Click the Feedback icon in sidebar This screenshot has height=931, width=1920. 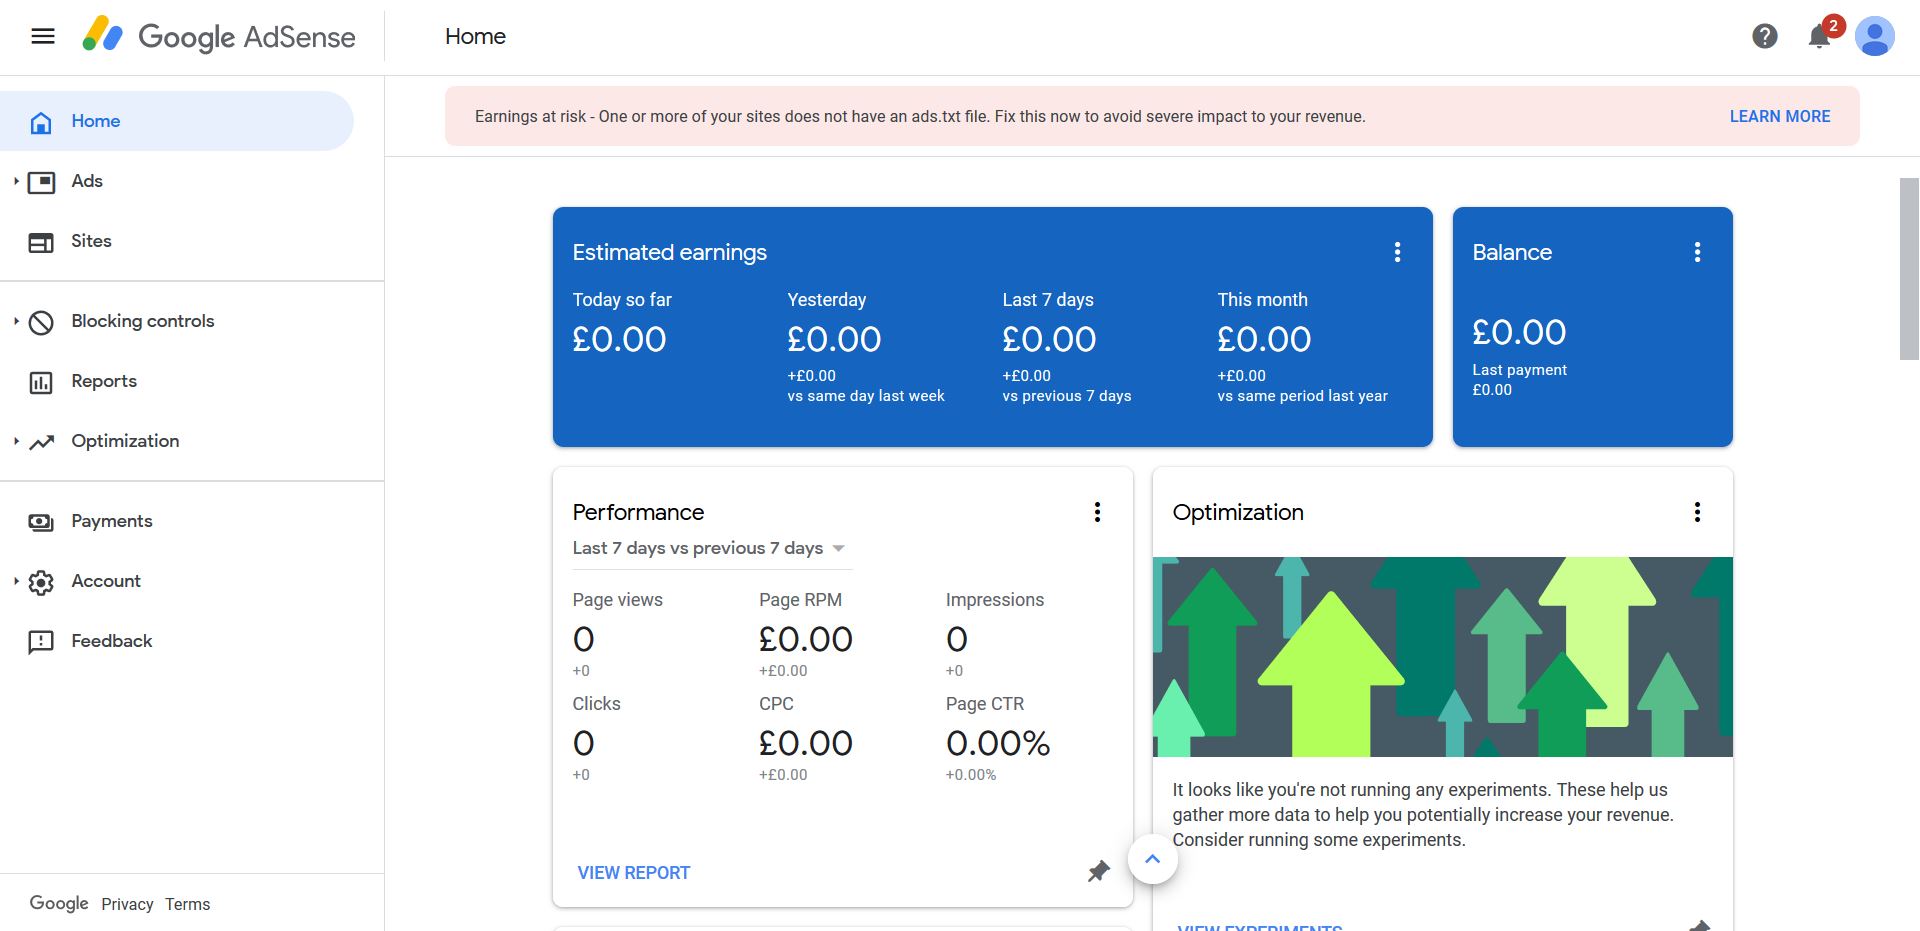point(41,642)
